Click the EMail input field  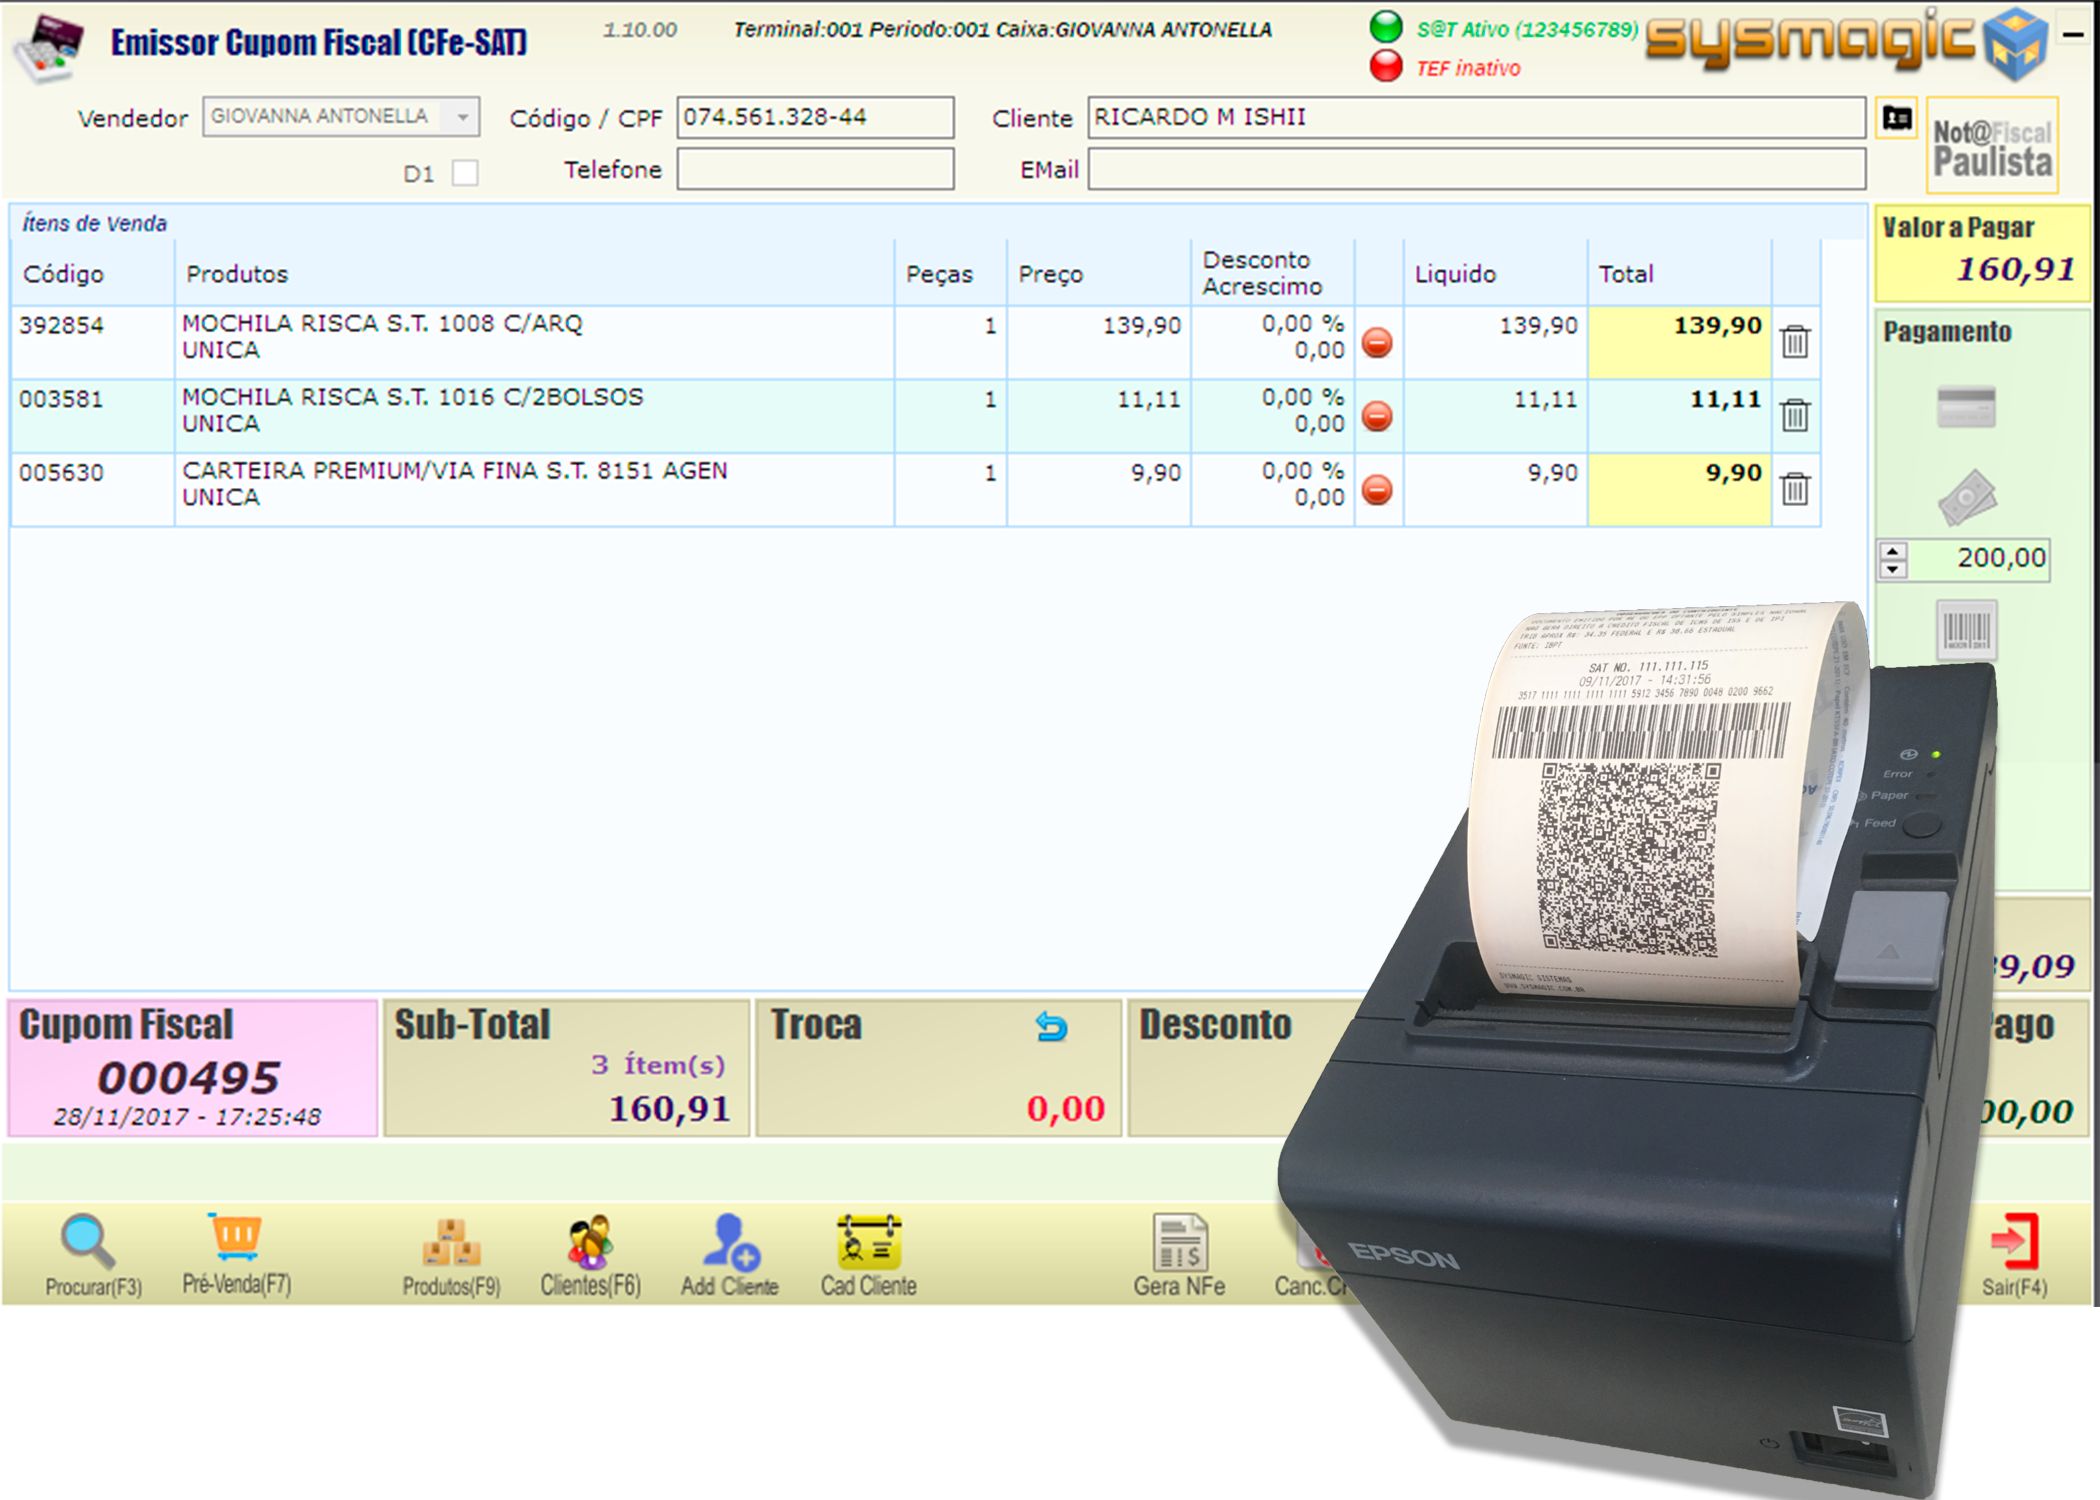(x=1476, y=169)
